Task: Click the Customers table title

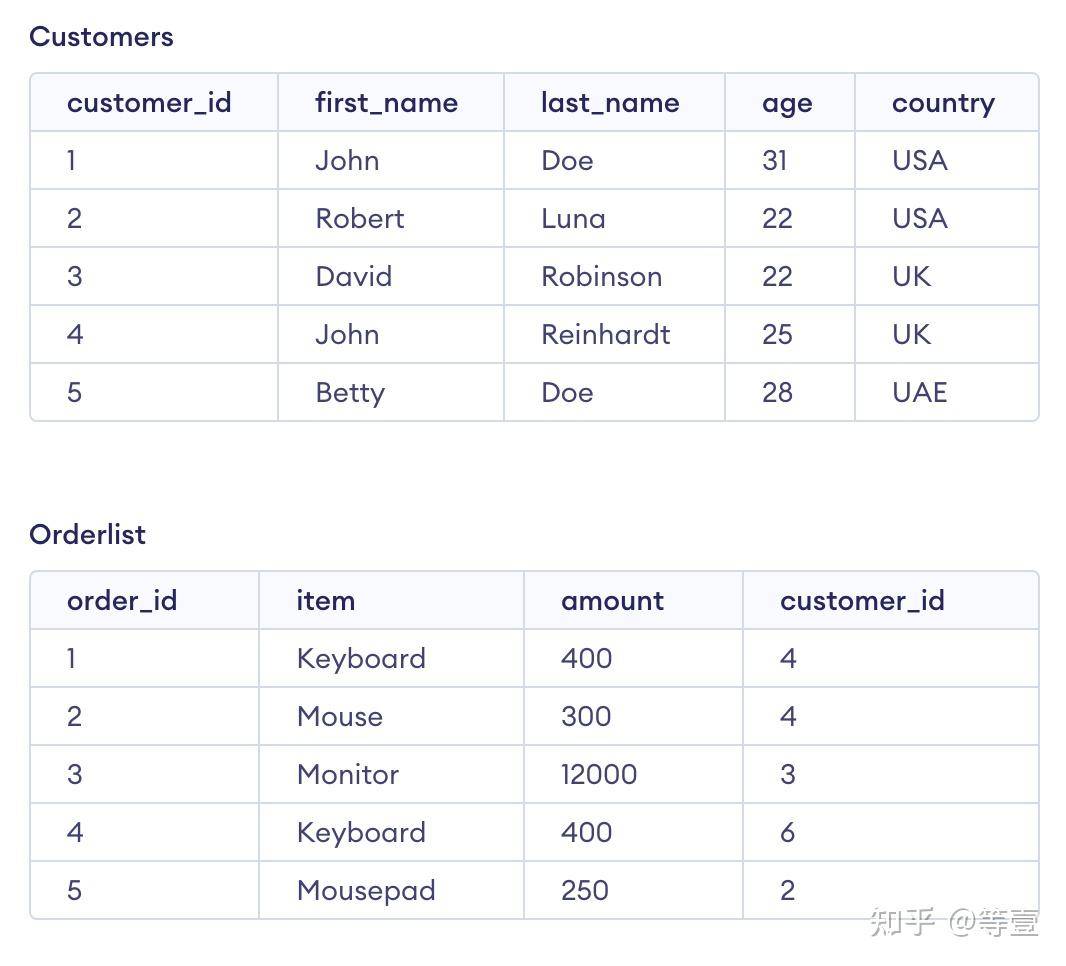Action: tap(101, 37)
